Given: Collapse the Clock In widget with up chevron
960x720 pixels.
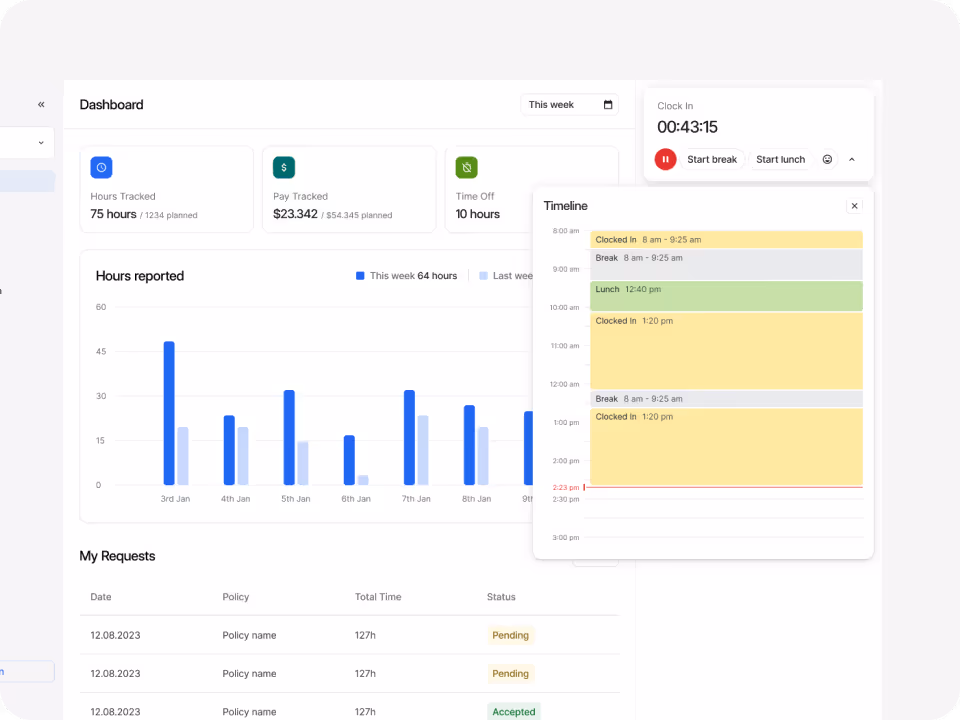Looking at the screenshot, I should 852,159.
